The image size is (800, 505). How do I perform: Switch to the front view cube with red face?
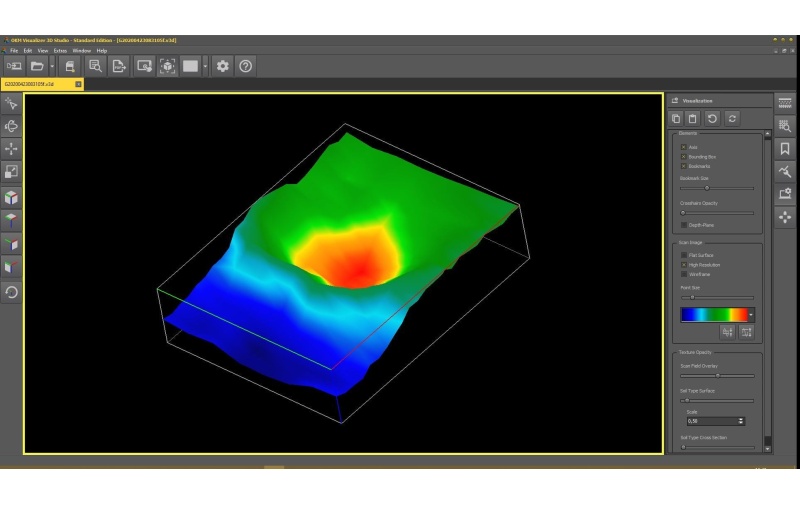coord(11,266)
